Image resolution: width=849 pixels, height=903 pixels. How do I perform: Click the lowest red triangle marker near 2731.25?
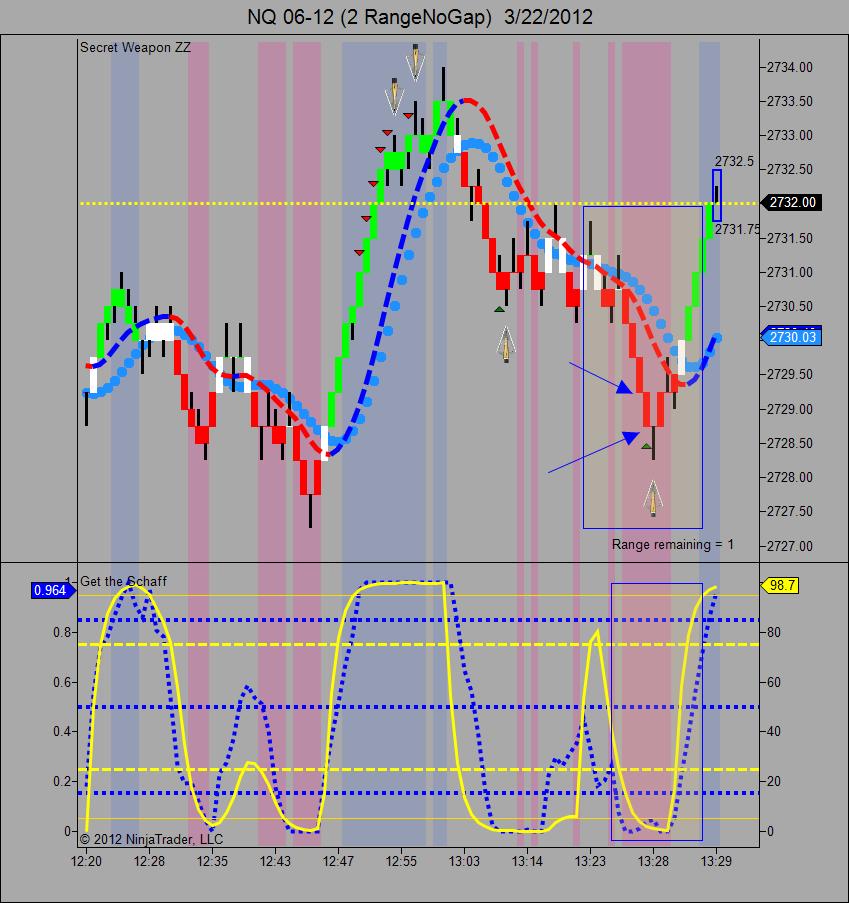click(359, 253)
